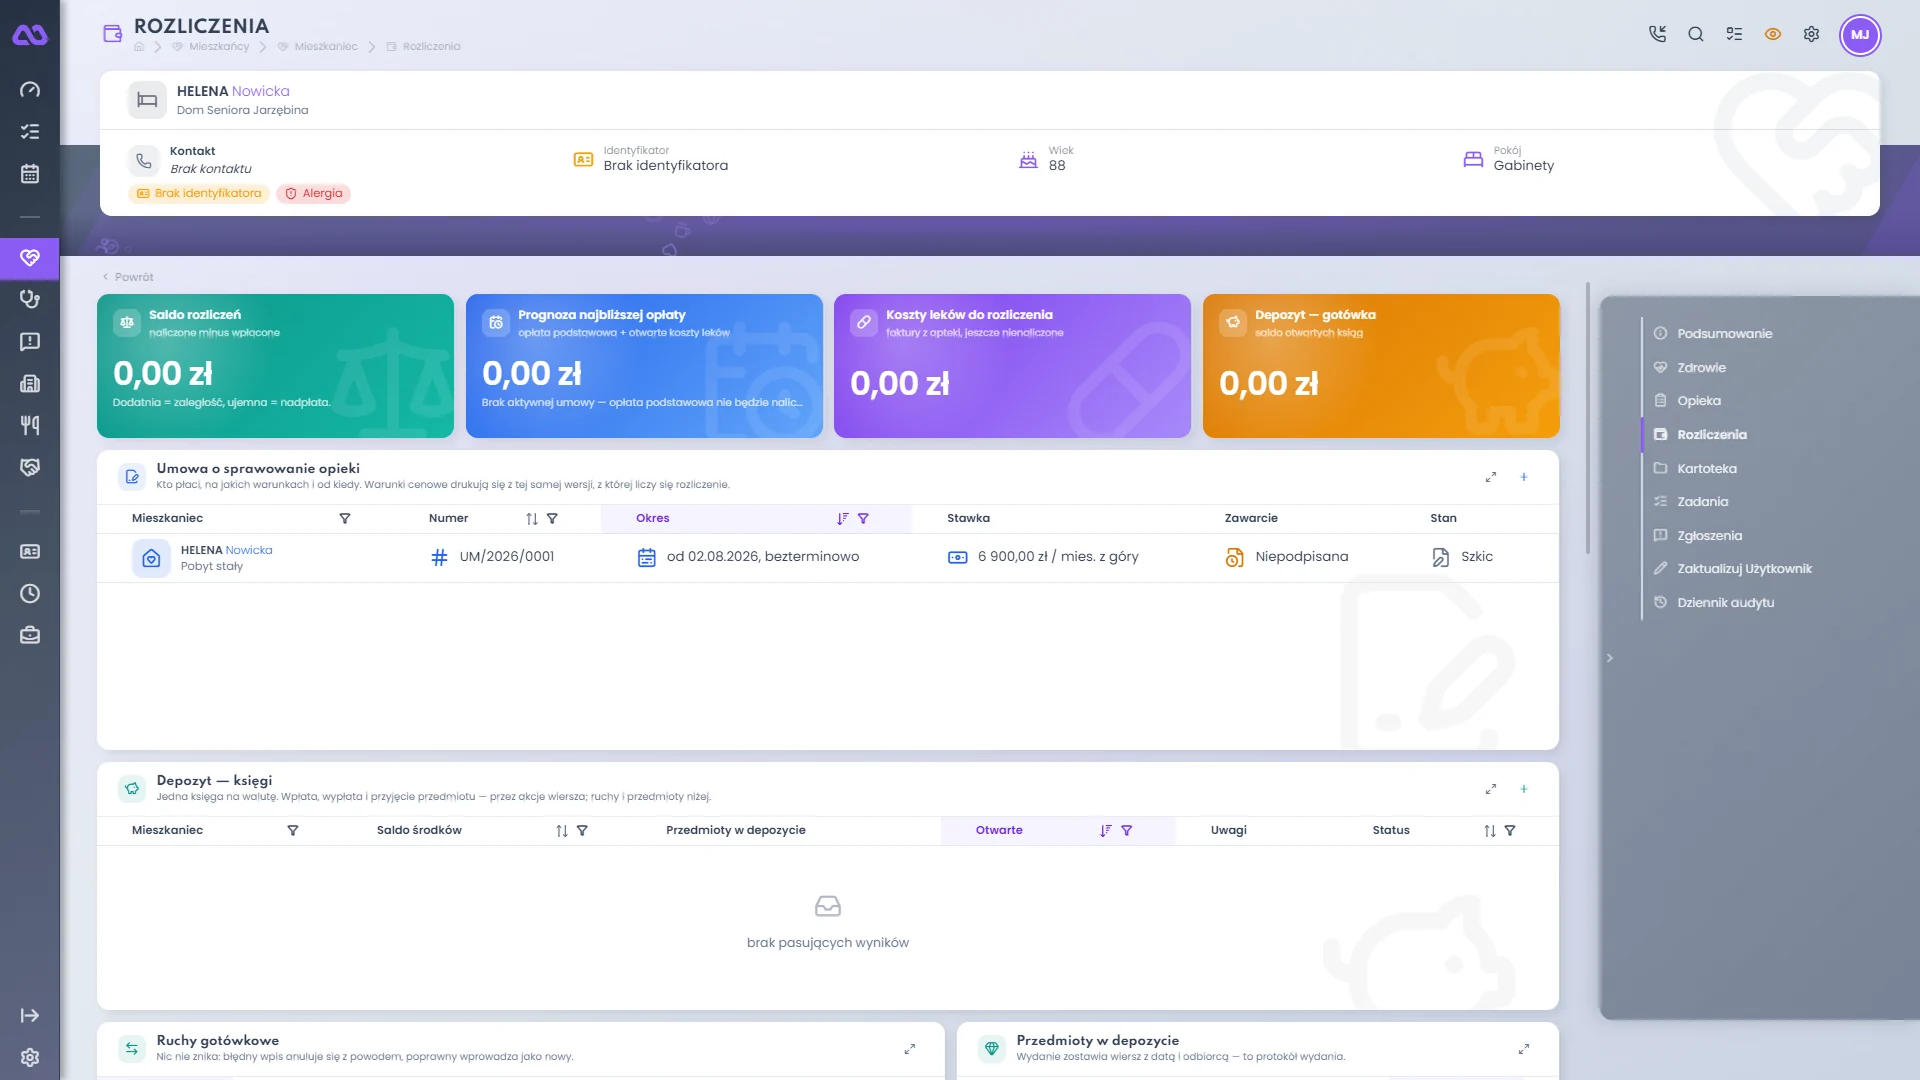Screen dimensions: 1920x1080
Task: Open the stethoscope icon in sidebar
Action: pos(30,299)
